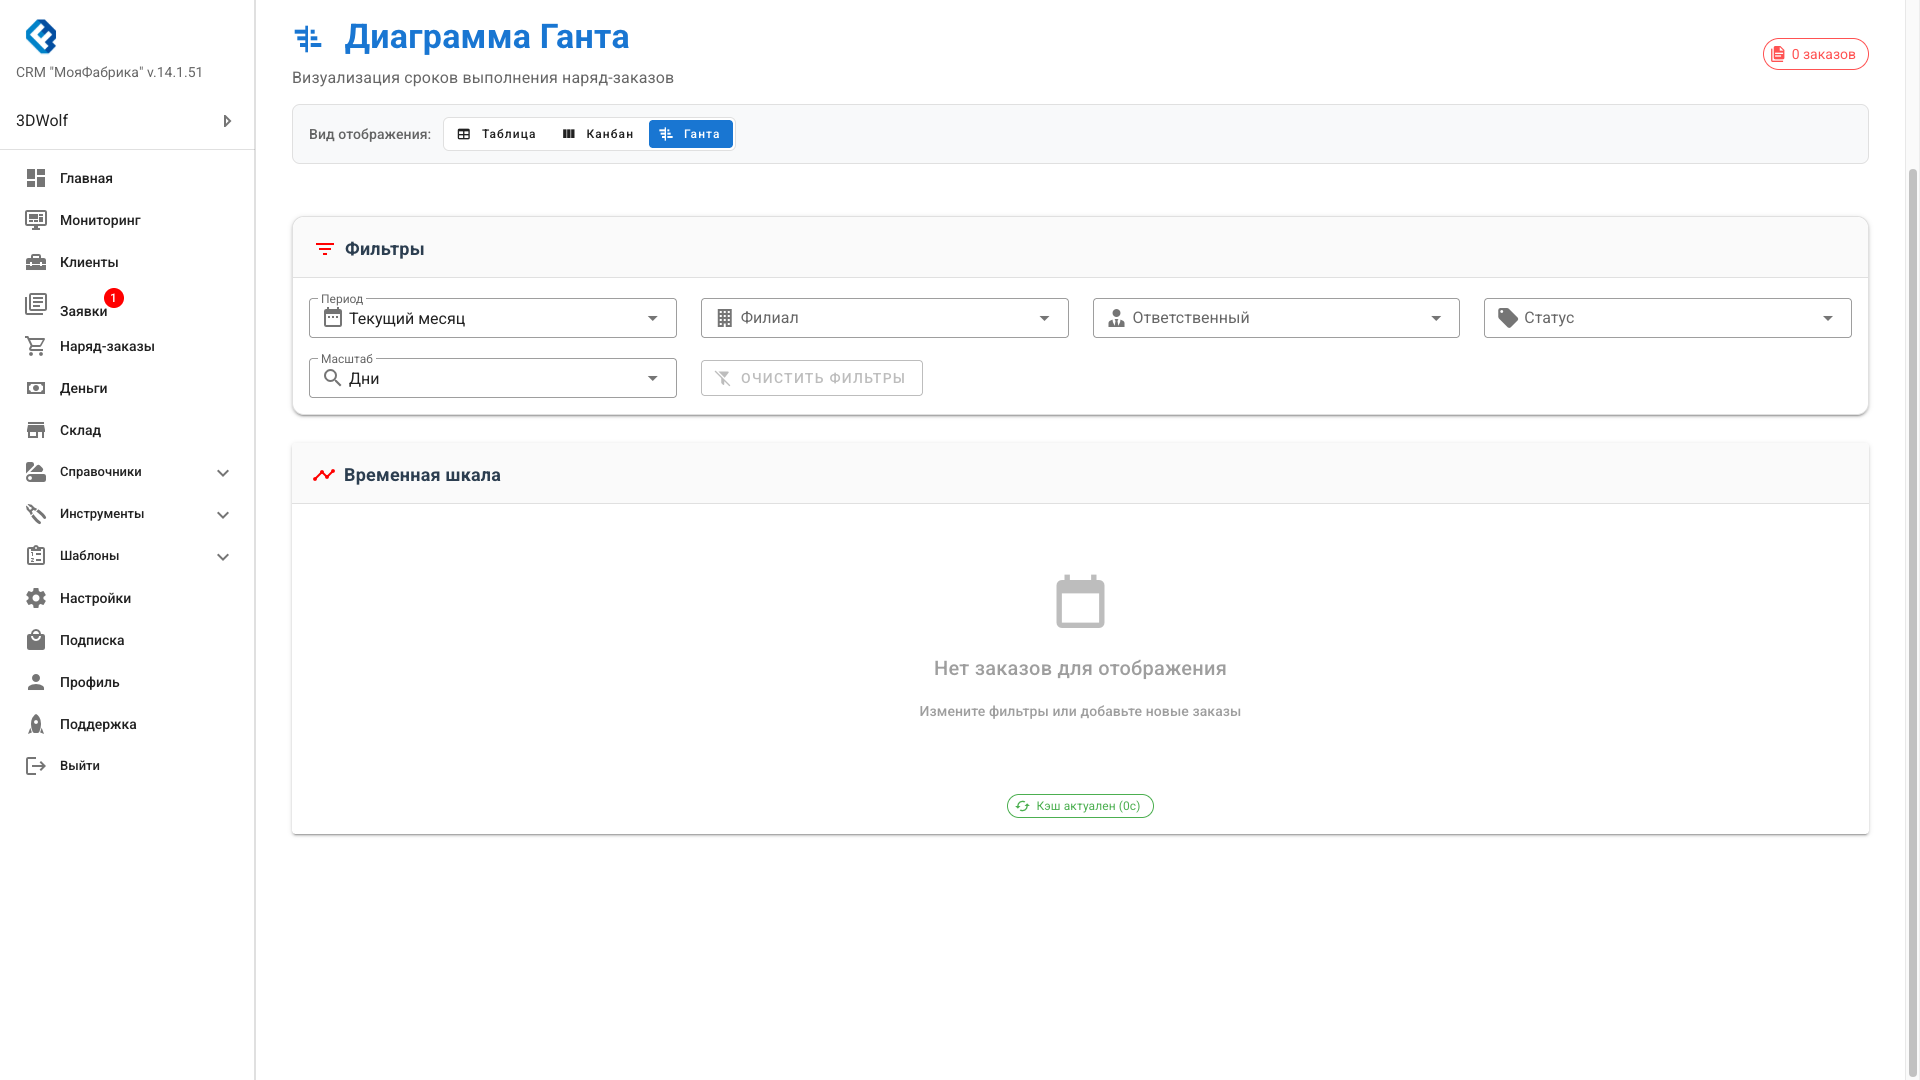Open the Период dropdown
The width and height of the screenshot is (1920, 1080).
(x=492, y=318)
